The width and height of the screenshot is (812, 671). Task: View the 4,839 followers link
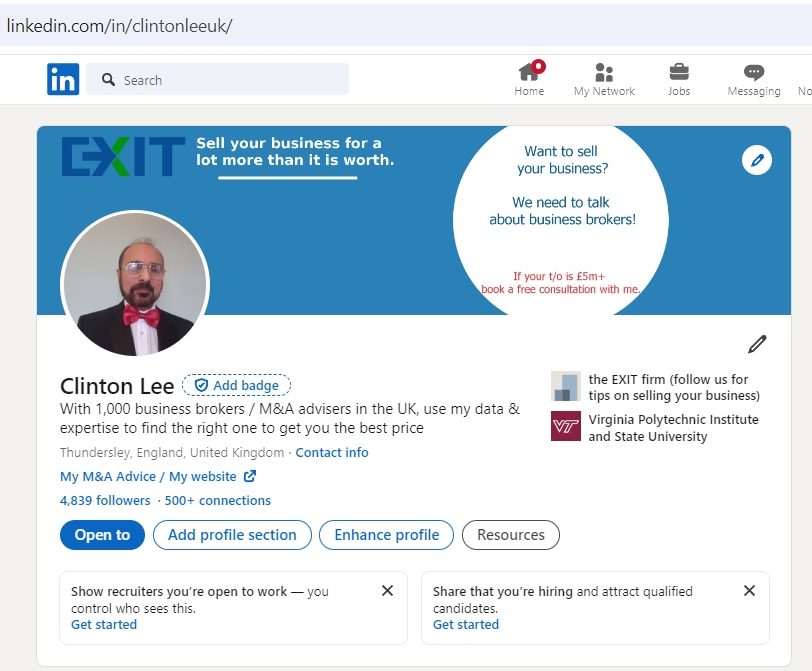click(105, 501)
